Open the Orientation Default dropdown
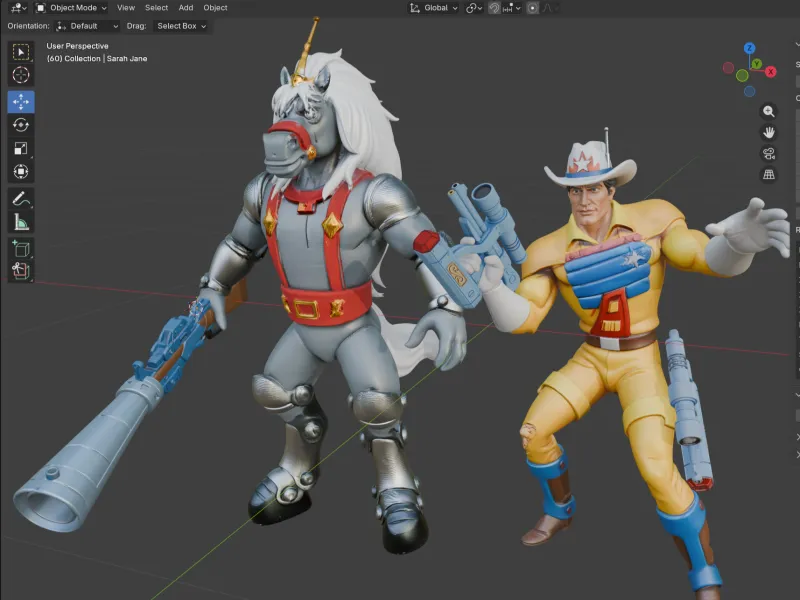 (87, 26)
